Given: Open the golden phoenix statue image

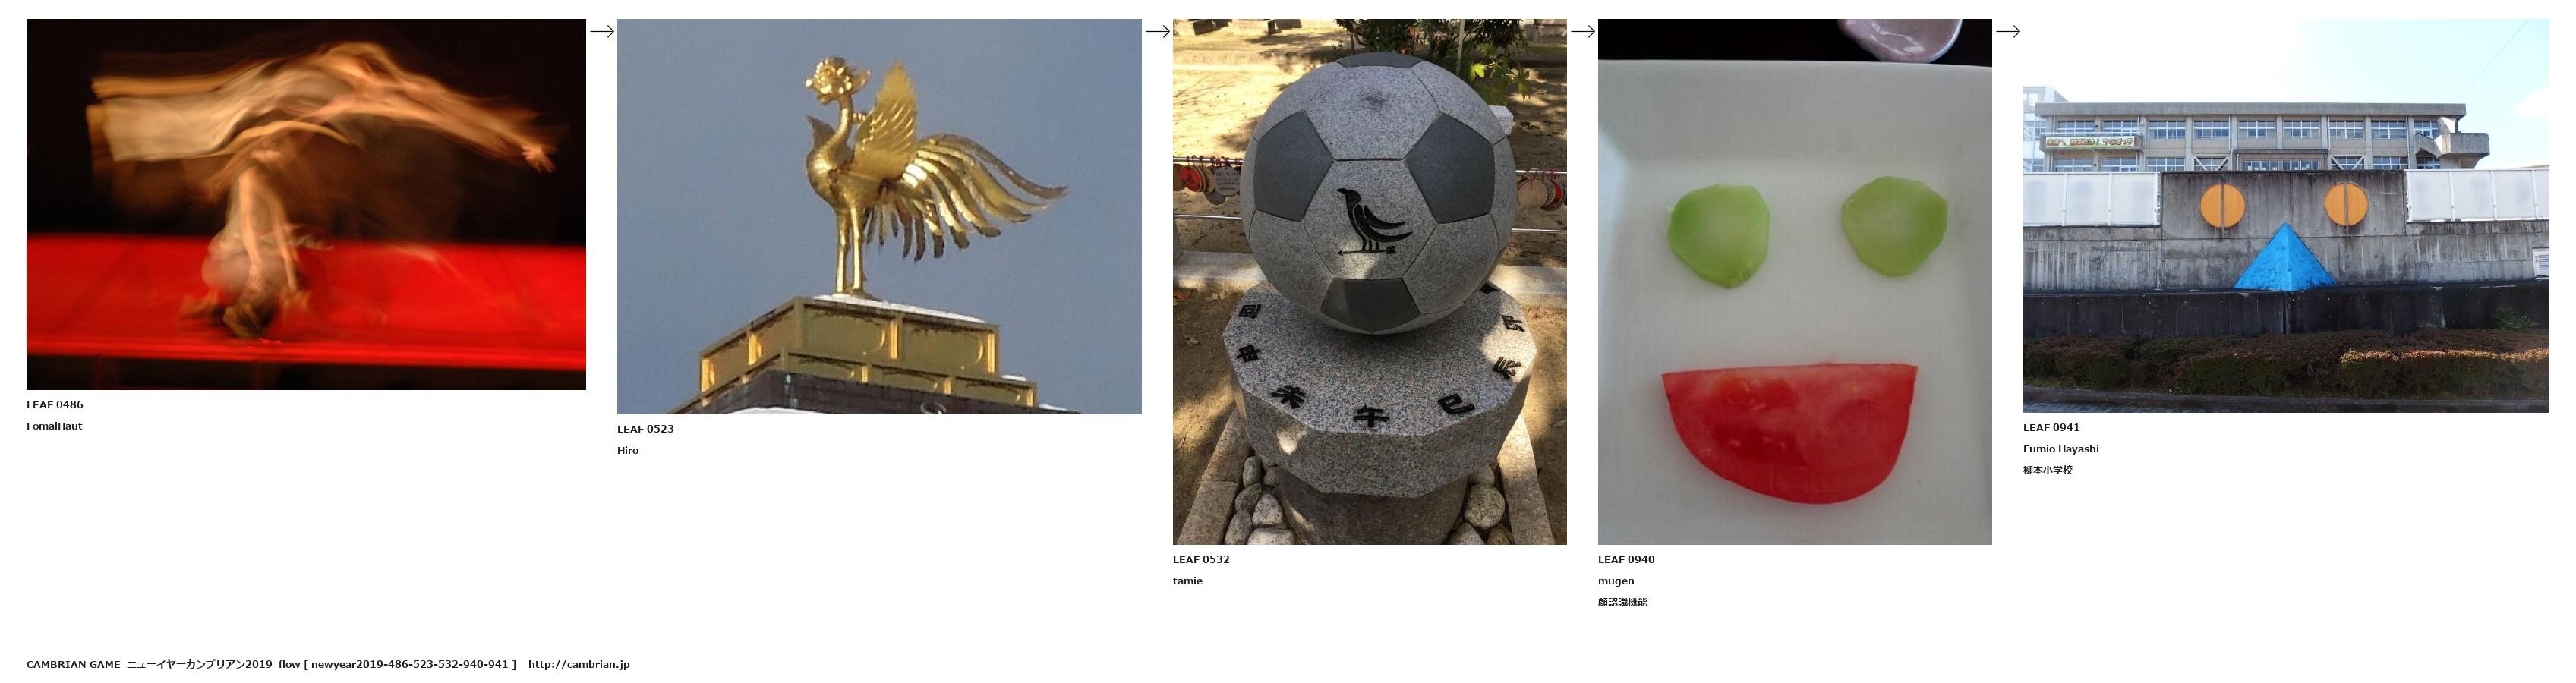Looking at the screenshot, I should (x=879, y=216).
